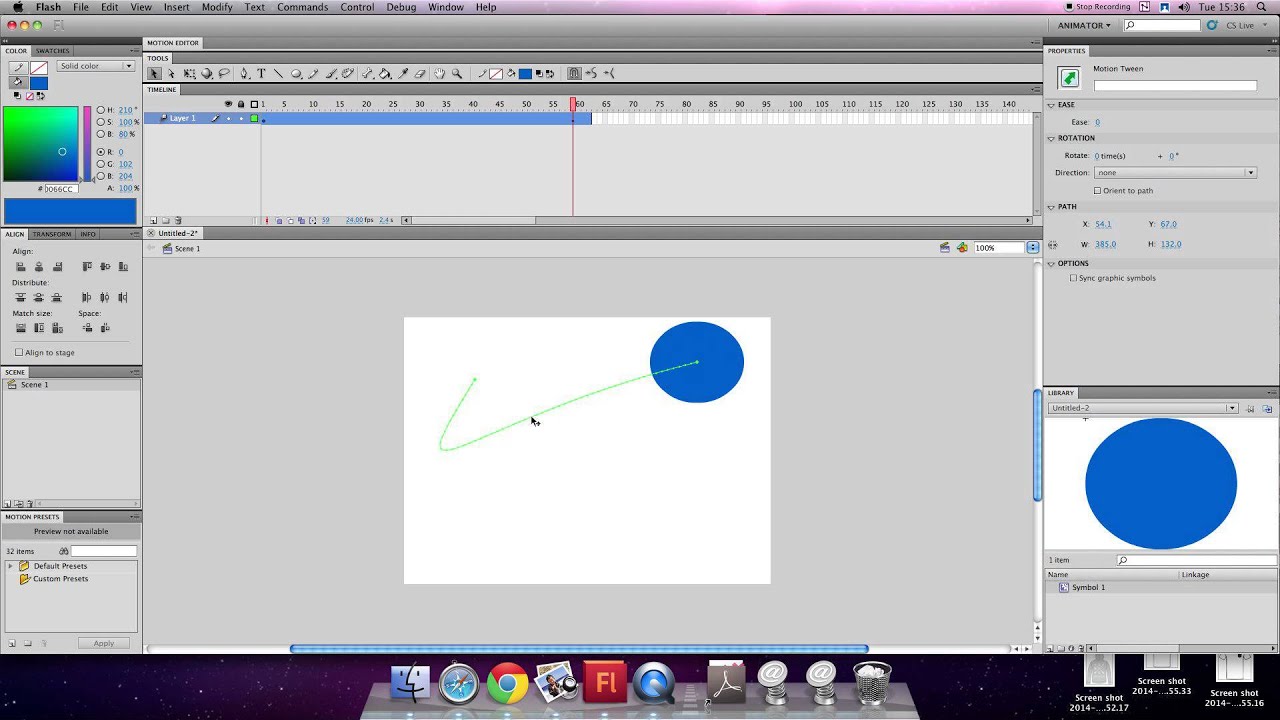Click Align left edge icon
Image resolution: width=1280 pixels, height=720 pixels.
pos(20,267)
